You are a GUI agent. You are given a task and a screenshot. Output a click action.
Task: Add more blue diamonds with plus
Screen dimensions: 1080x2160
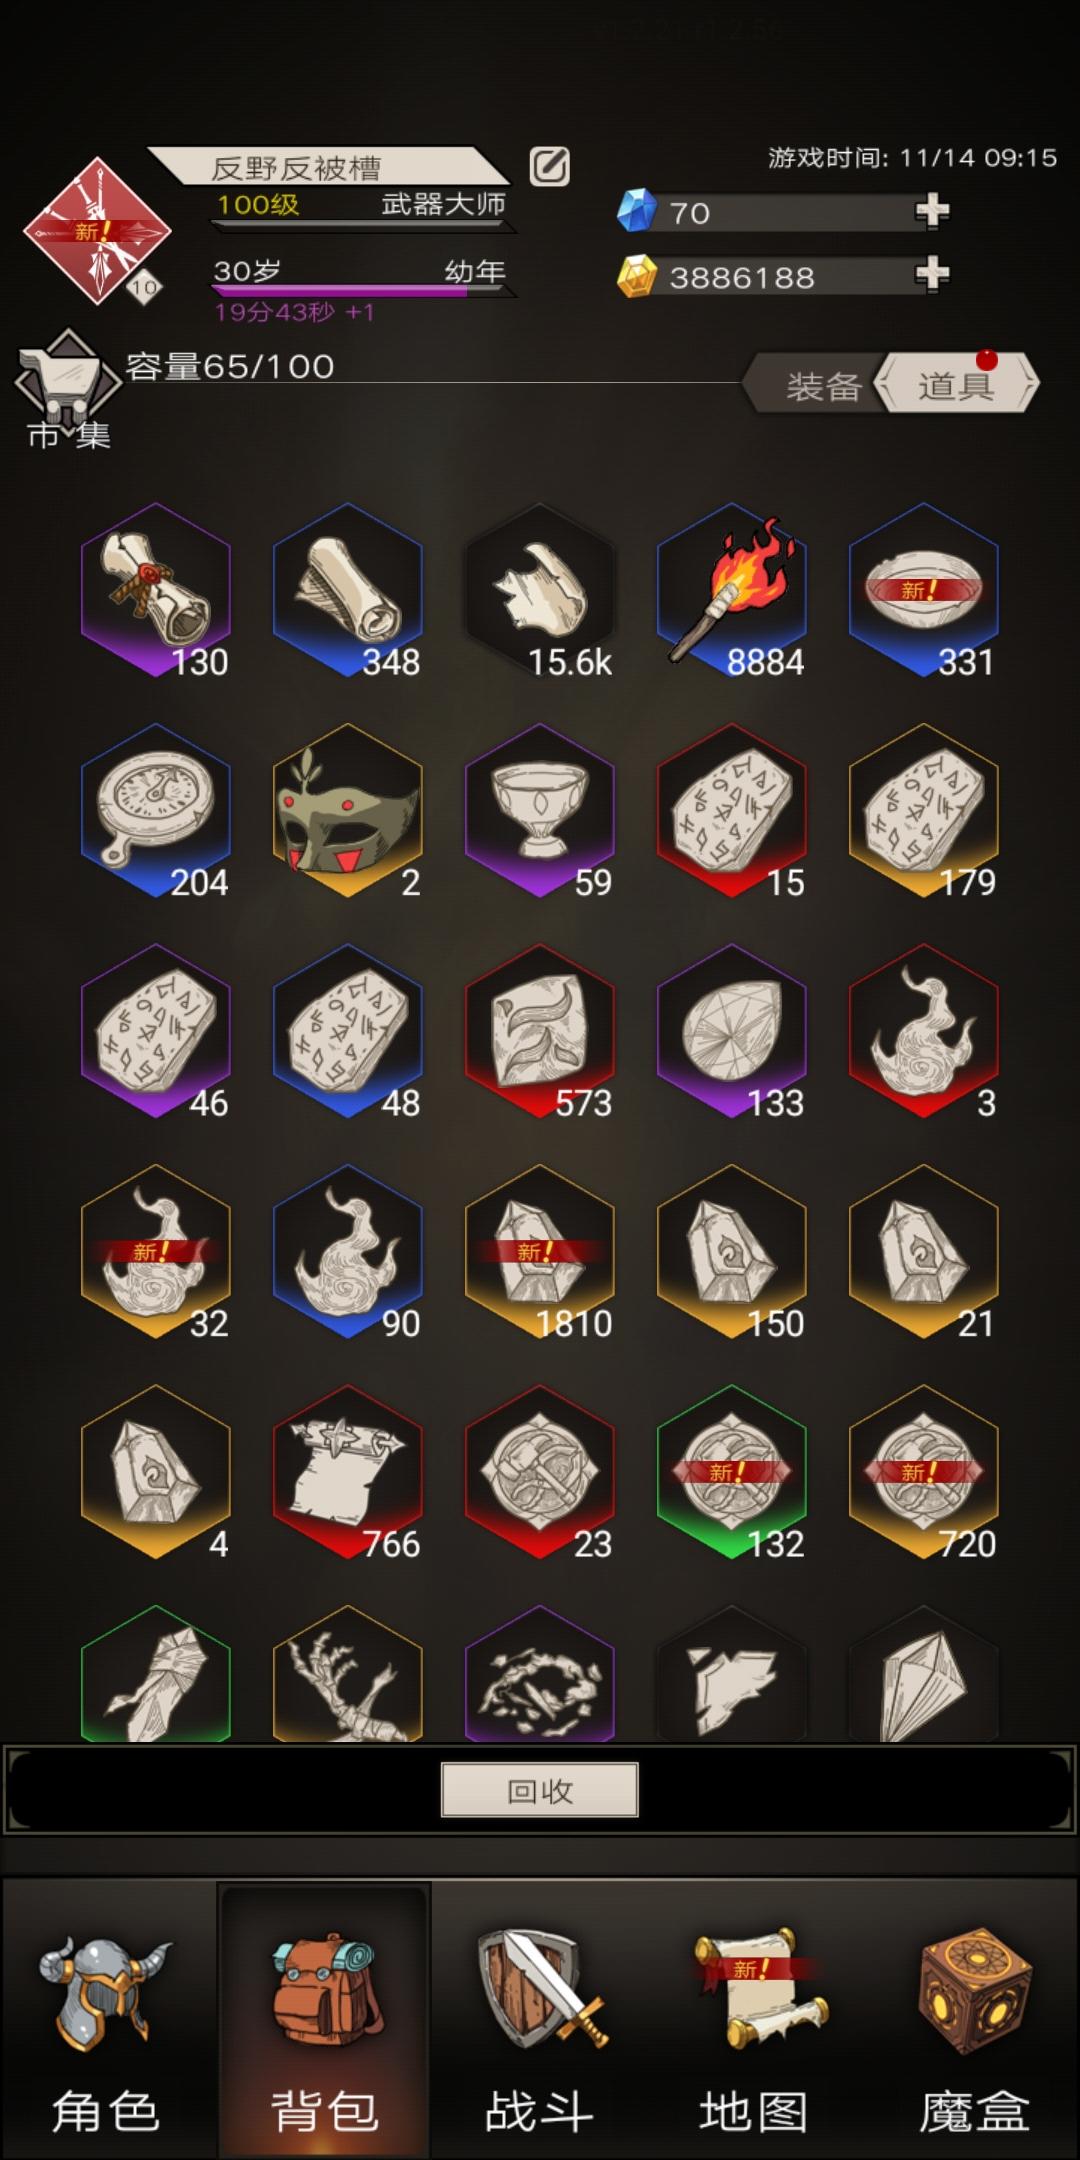click(932, 211)
